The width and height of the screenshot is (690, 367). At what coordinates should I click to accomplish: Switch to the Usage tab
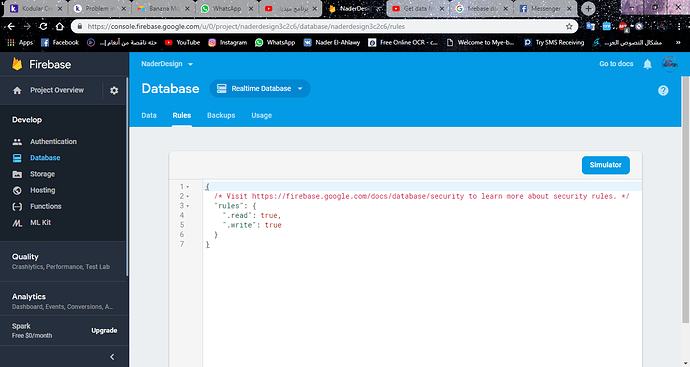pyautogui.click(x=261, y=115)
